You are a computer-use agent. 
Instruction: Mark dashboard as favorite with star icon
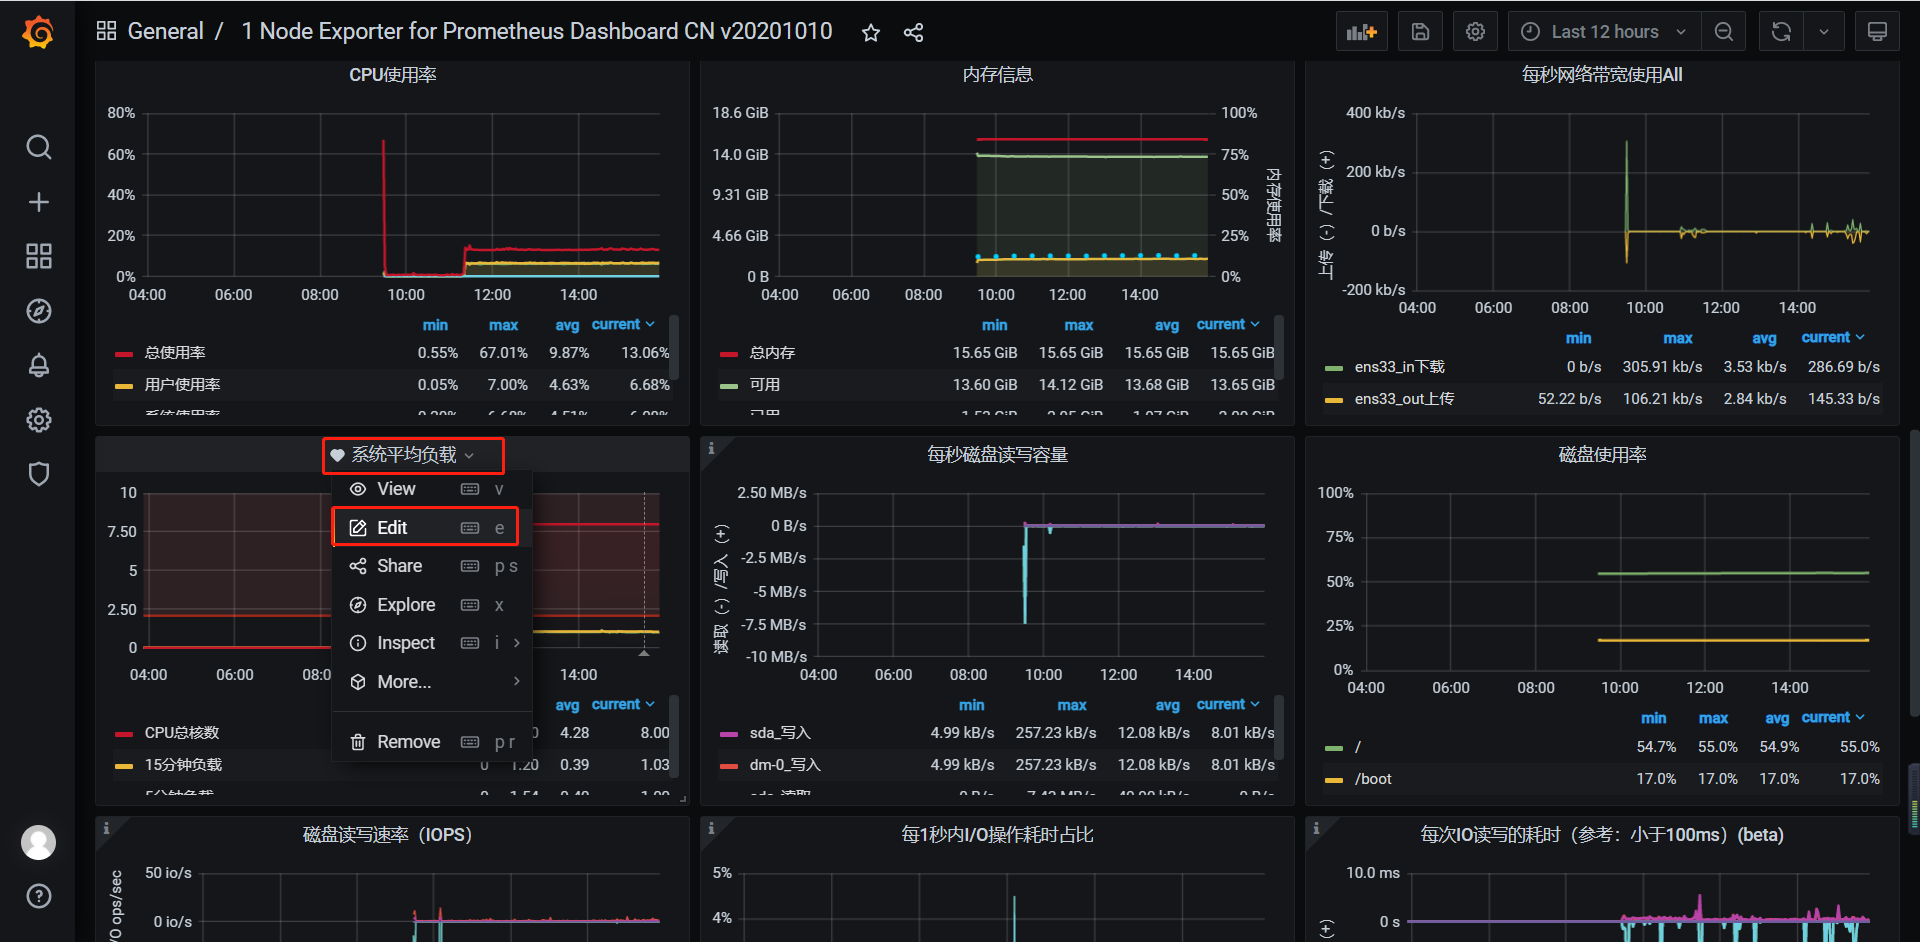[x=871, y=33]
